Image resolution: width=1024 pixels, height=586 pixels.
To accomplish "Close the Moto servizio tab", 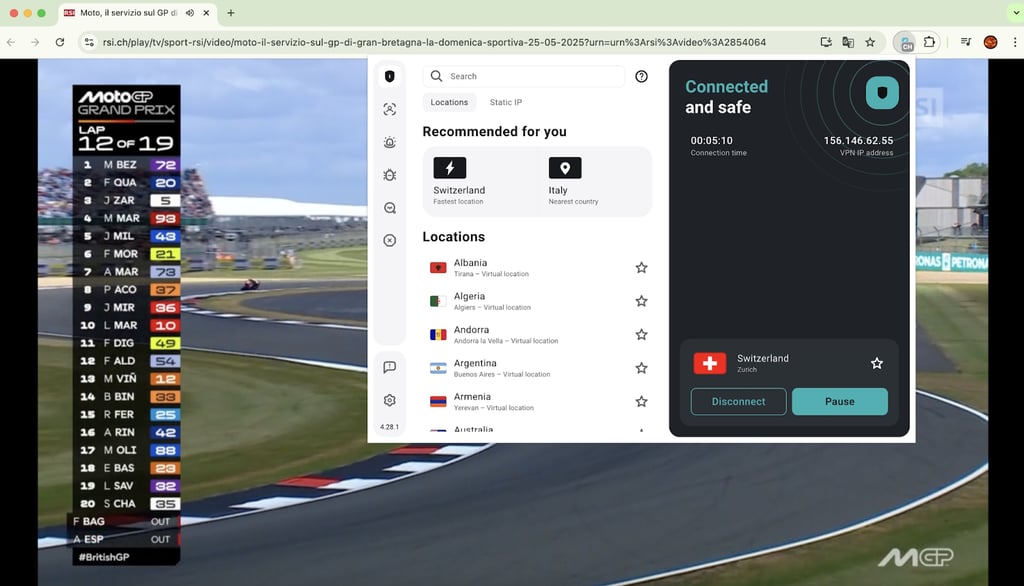I will [206, 13].
